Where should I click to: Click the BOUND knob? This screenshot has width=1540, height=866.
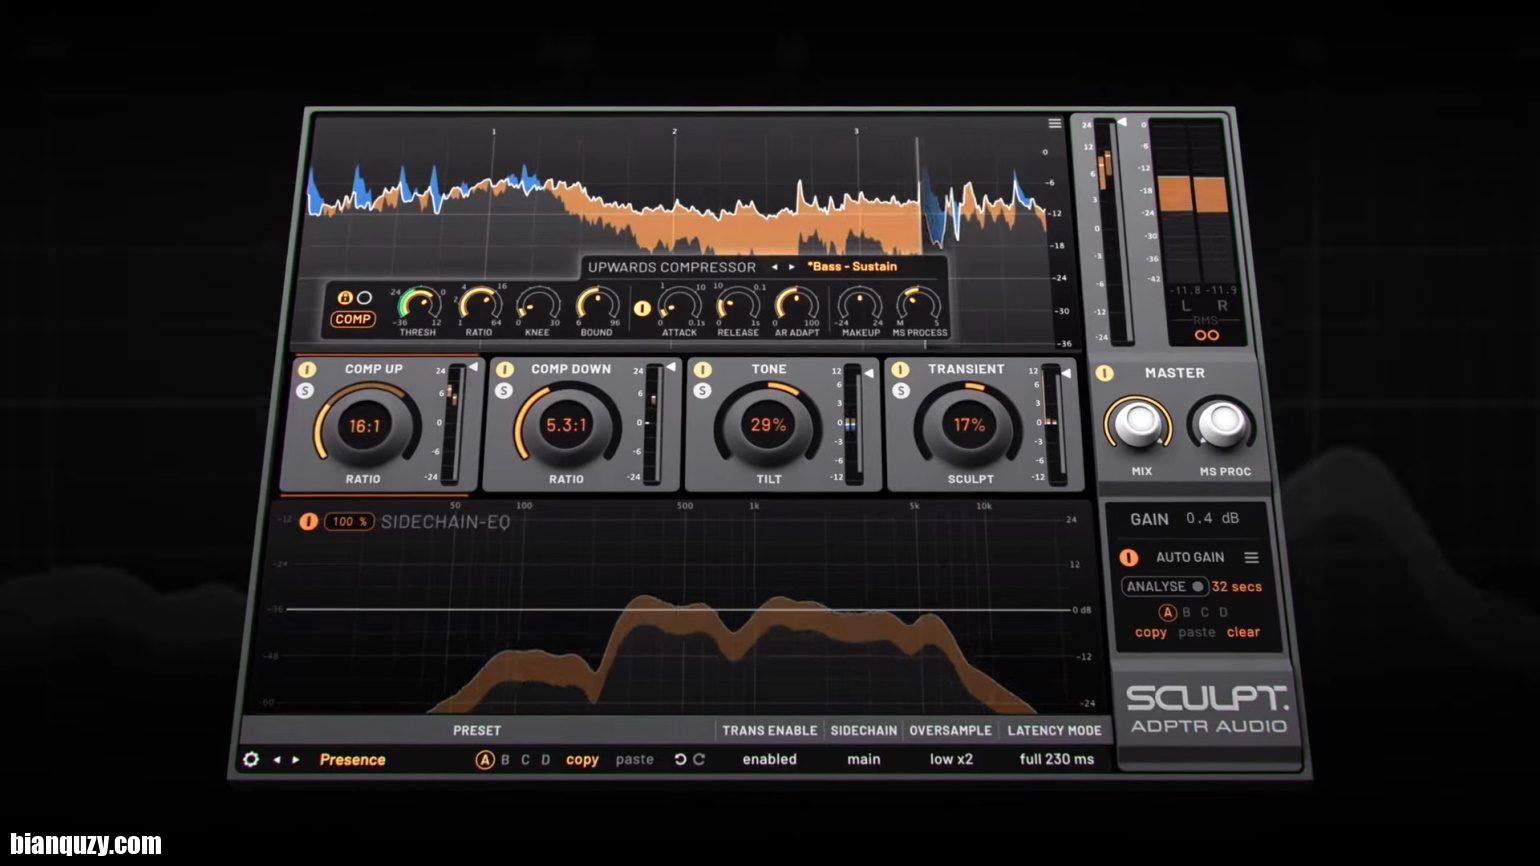click(597, 304)
